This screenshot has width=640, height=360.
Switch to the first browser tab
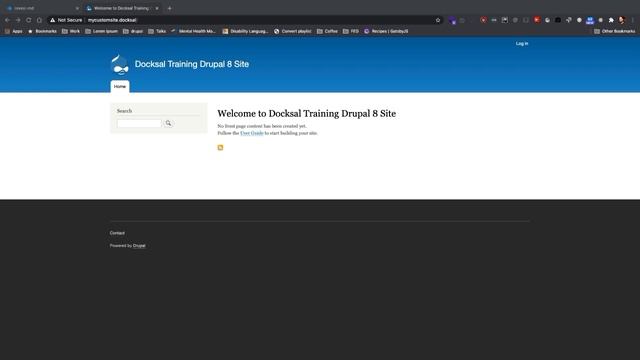pos(41,8)
